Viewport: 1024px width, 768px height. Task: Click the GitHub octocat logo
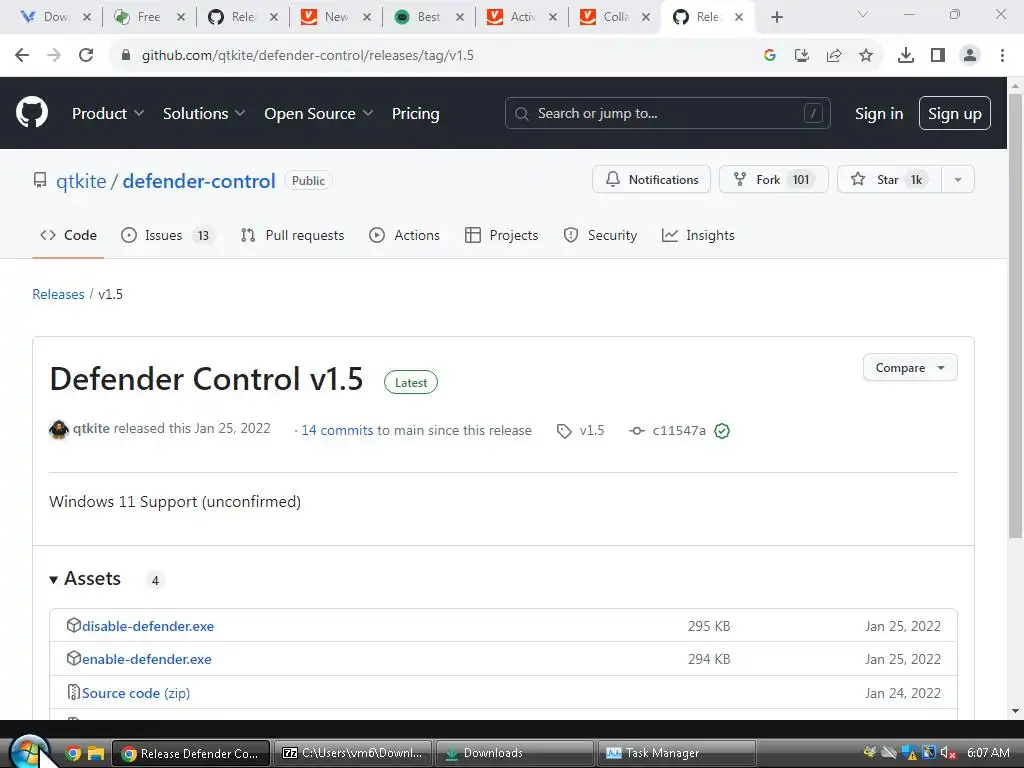click(x=32, y=112)
